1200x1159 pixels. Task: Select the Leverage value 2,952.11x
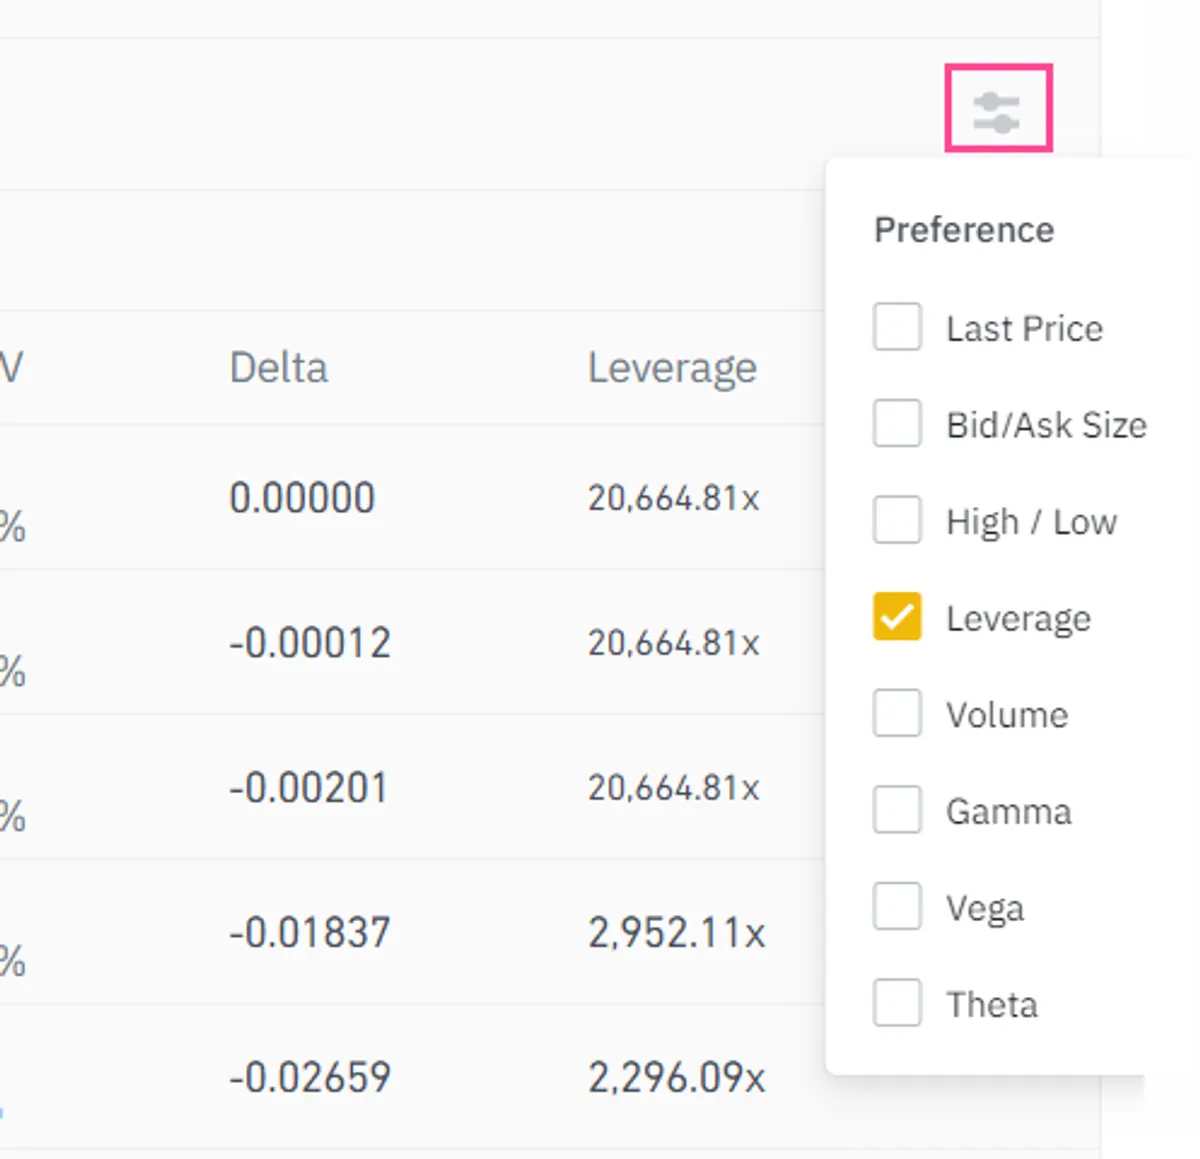click(676, 934)
